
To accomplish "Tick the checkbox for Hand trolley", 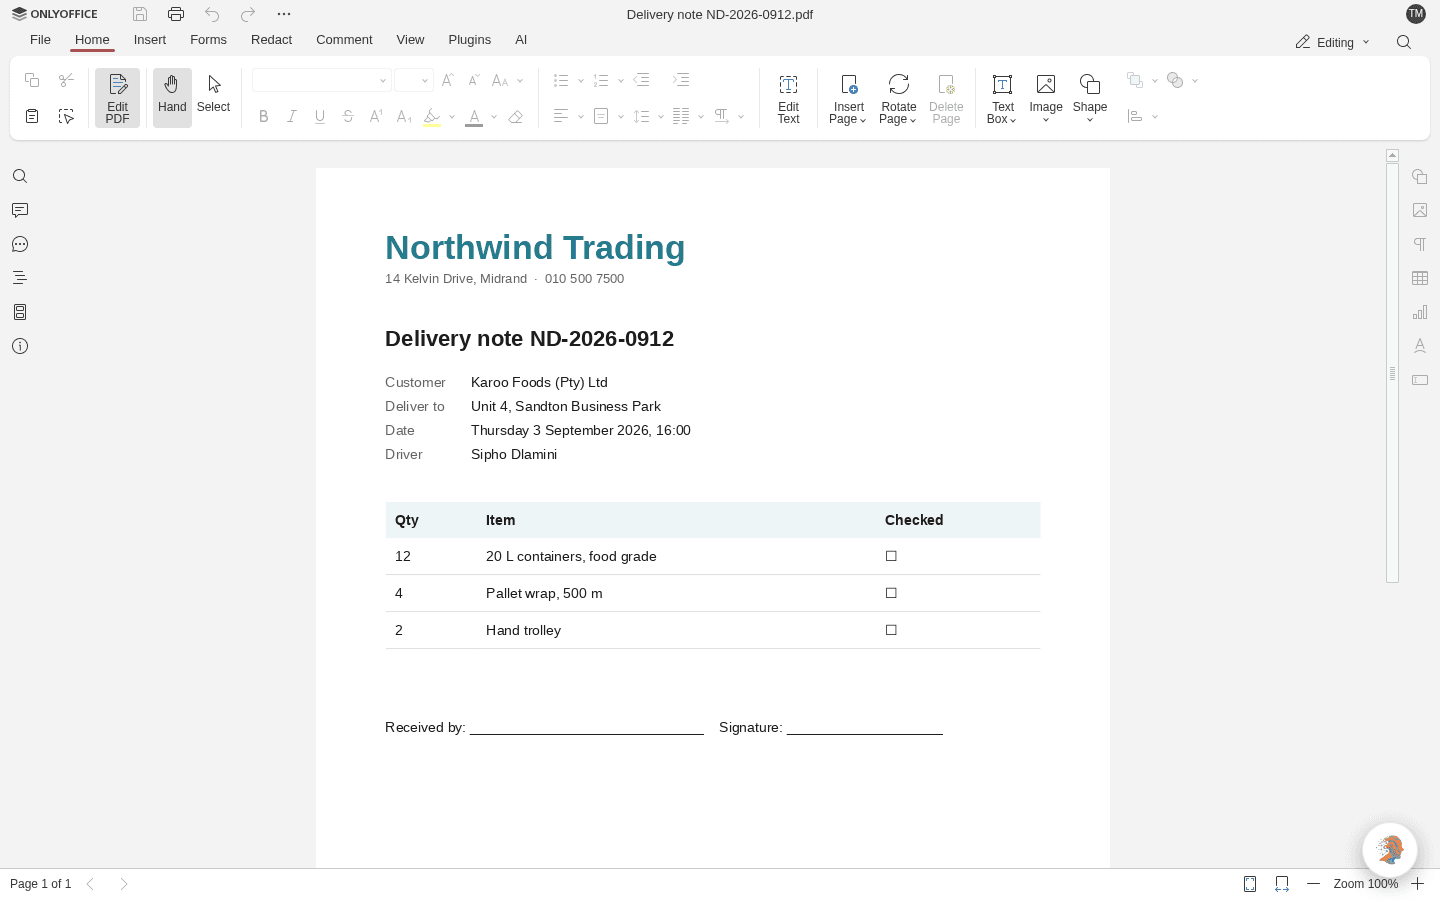I will click(x=891, y=630).
